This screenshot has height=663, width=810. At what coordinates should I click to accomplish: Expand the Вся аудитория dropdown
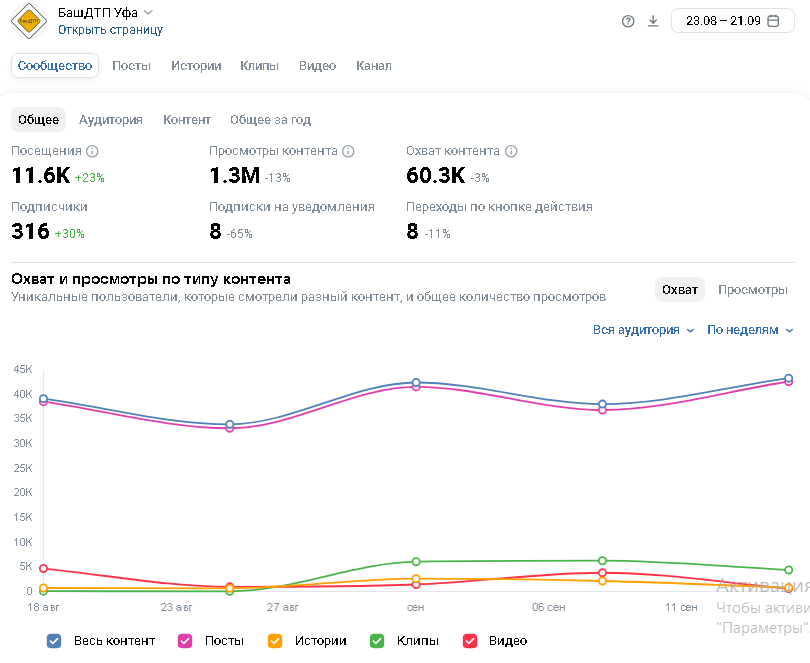click(x=643, y=330)
